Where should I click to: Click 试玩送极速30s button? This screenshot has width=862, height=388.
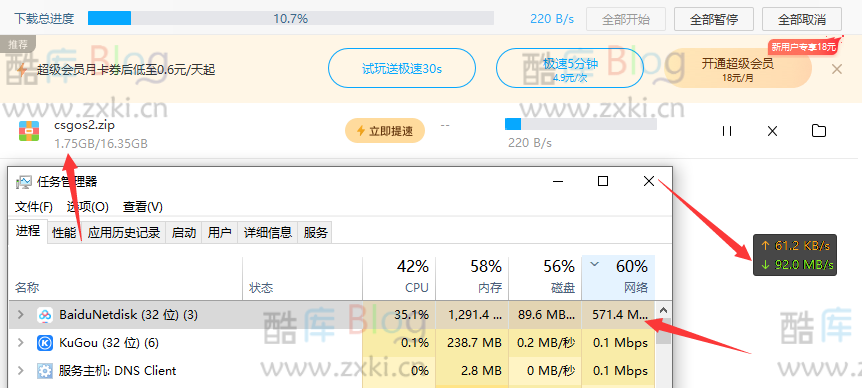pos(402,68)
